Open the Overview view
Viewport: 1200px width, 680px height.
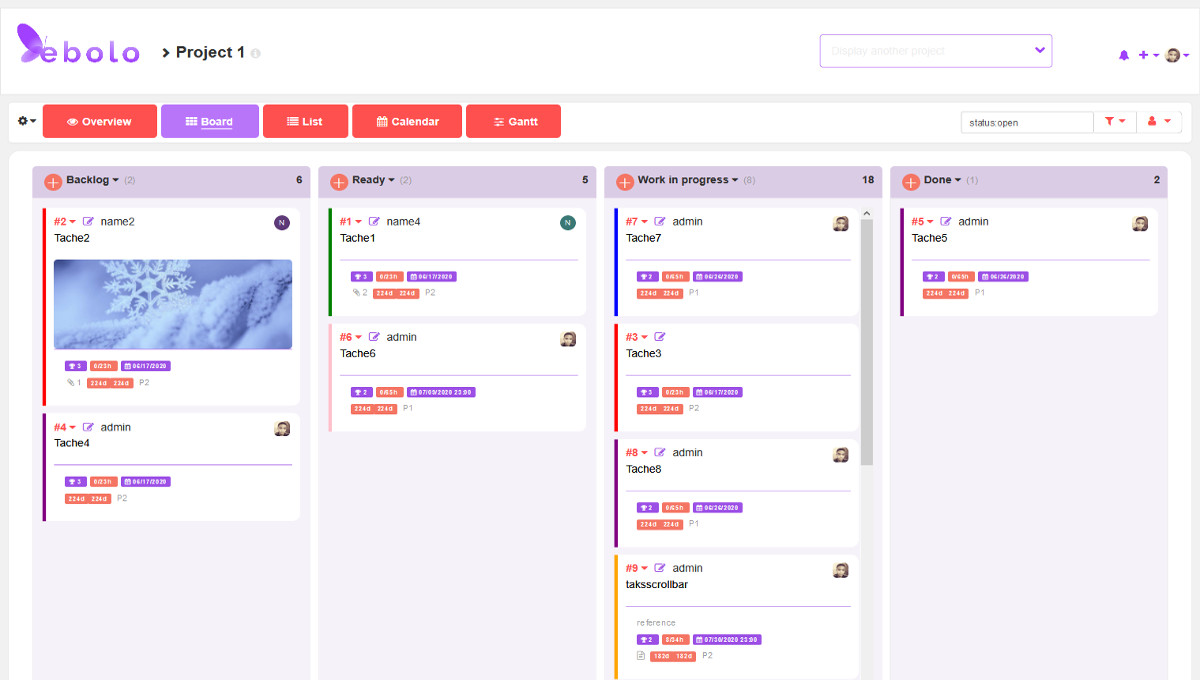(x=99, y=122)
